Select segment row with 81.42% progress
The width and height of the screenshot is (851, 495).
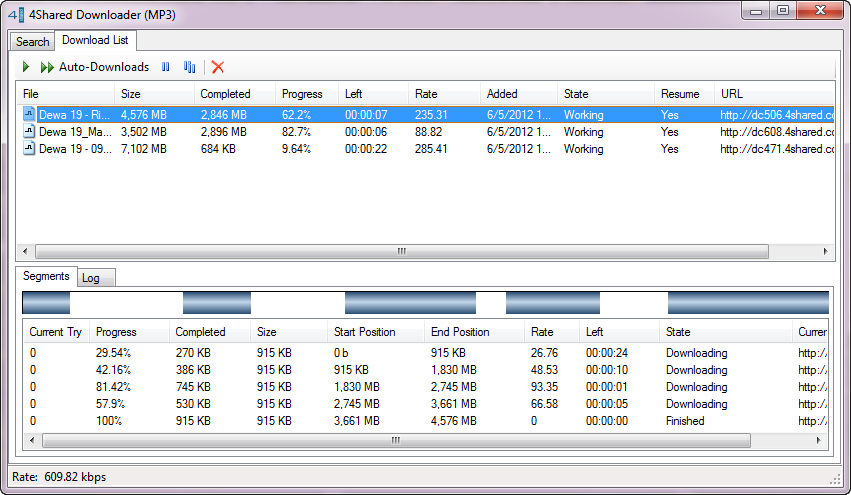pyautogui.click(x=426, y=387)
